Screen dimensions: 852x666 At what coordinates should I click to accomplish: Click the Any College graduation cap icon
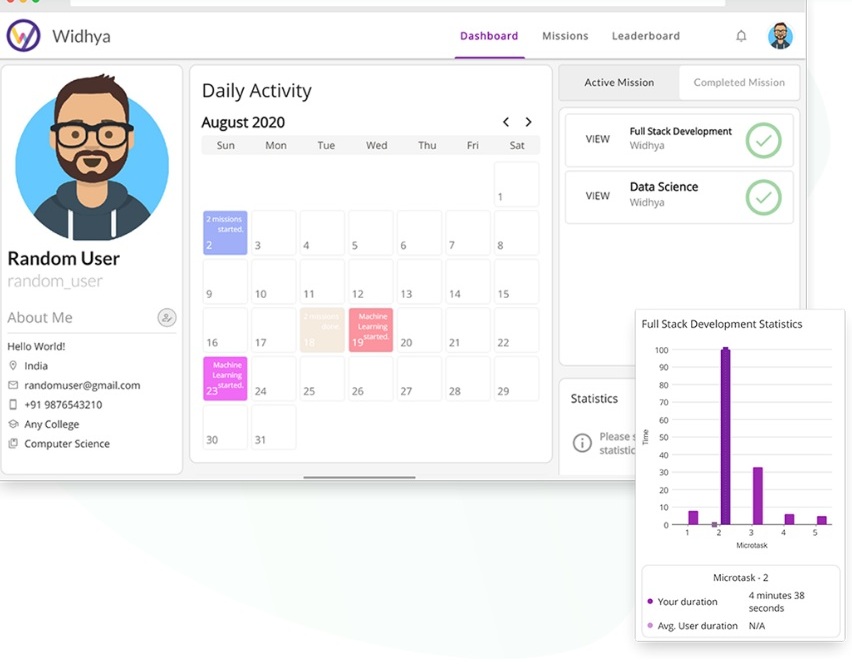(13, 424)
